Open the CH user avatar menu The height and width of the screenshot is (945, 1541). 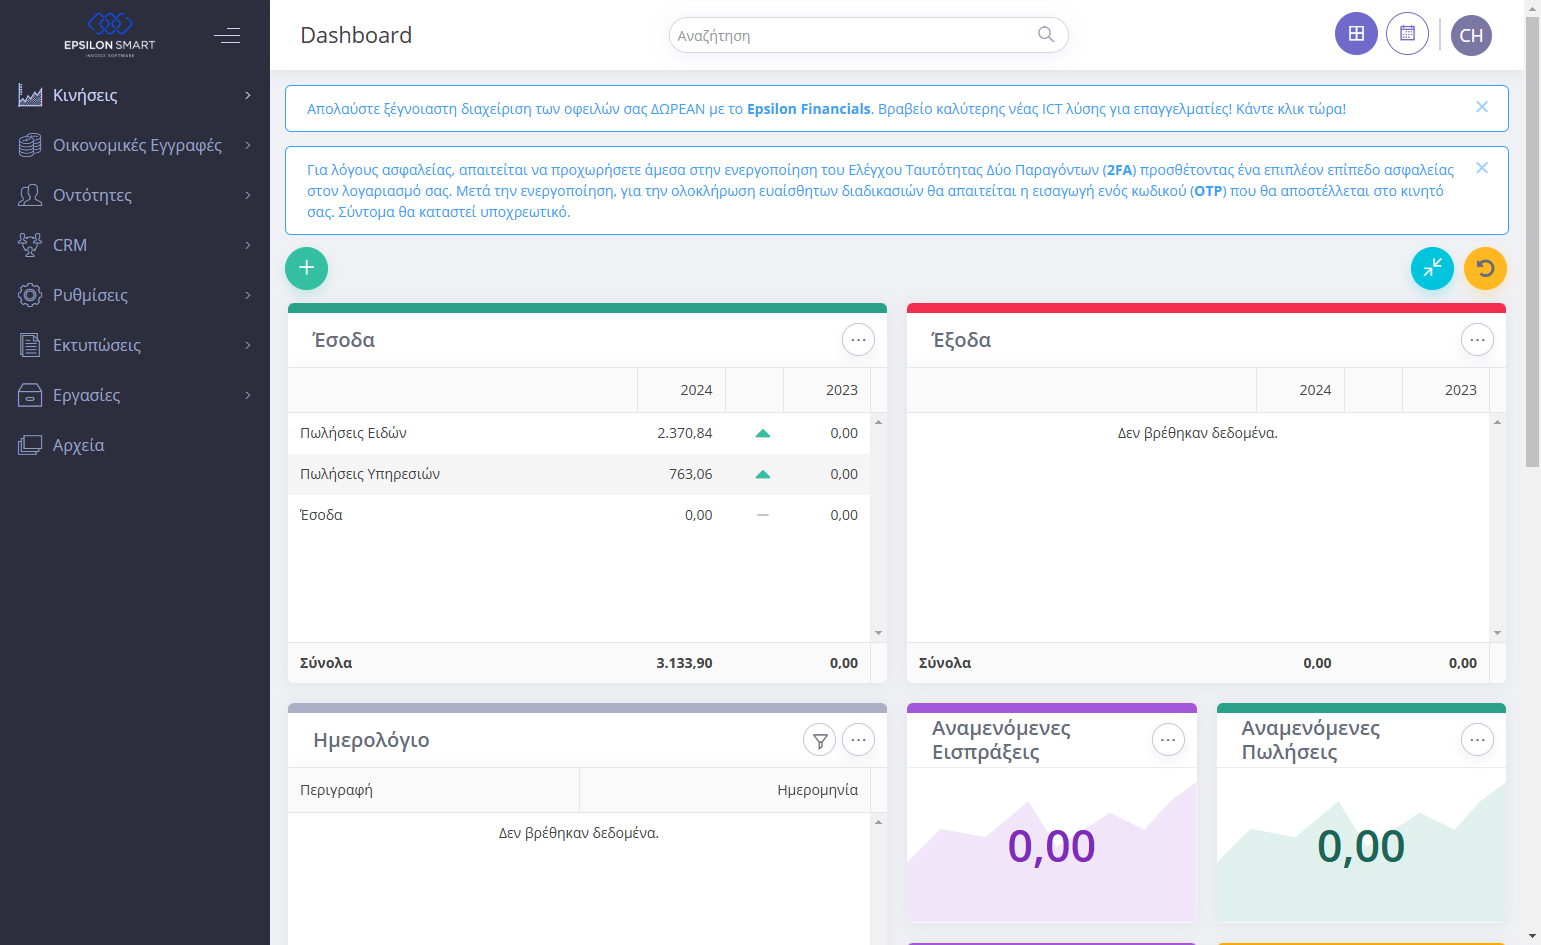tap(1471, 35)
